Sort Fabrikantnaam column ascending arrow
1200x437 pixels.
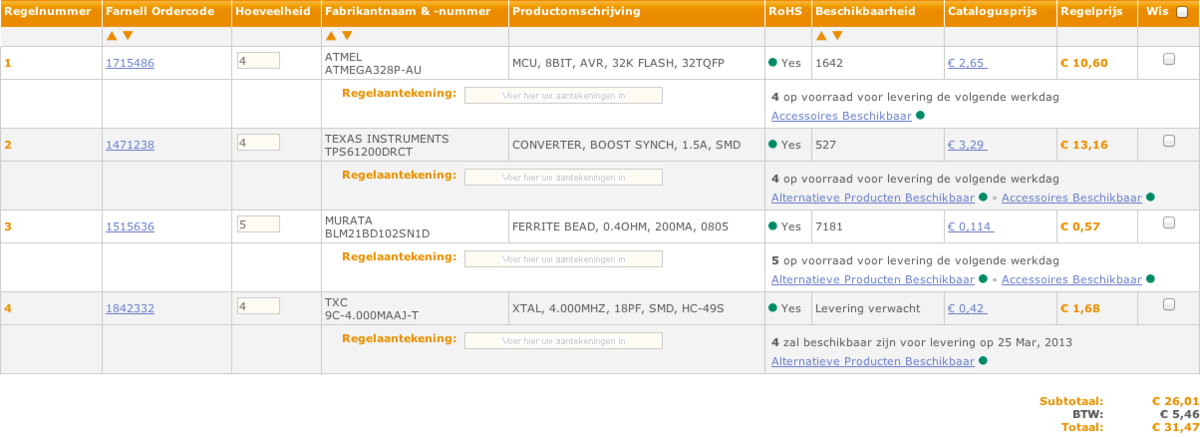(x=332, y=36)
